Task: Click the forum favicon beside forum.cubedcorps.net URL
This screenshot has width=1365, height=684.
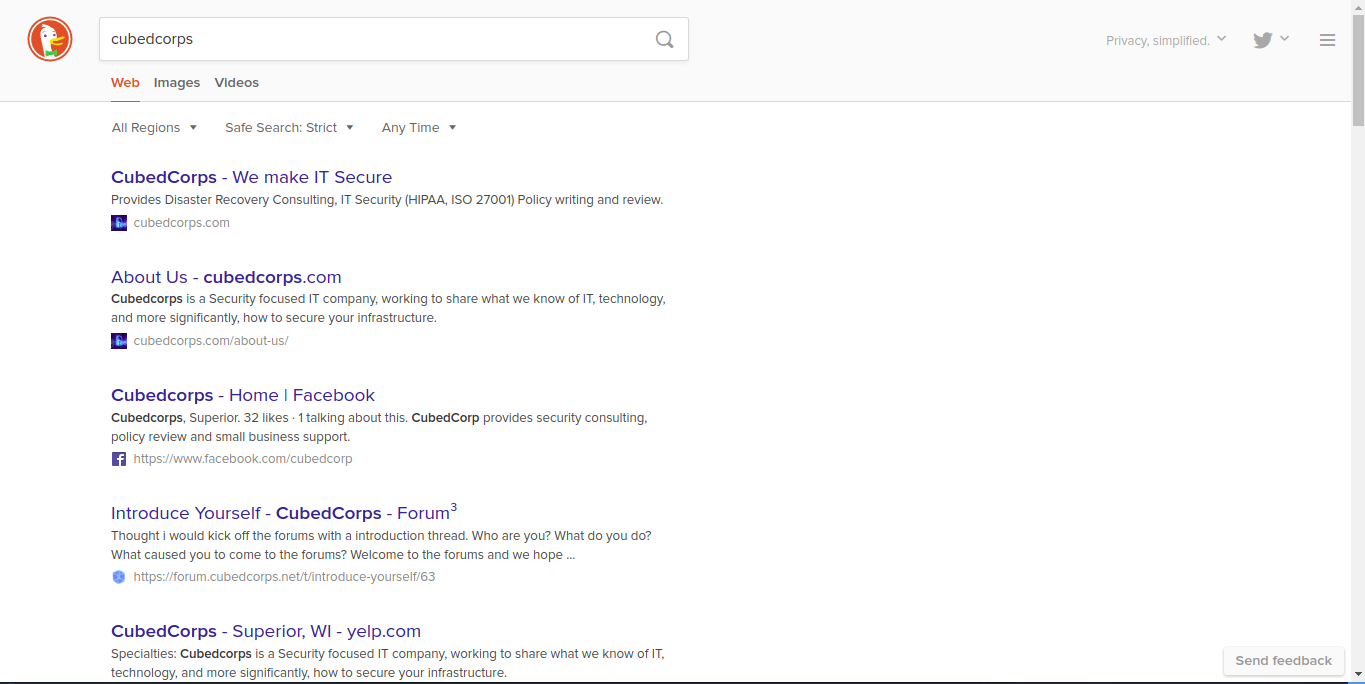Action: (119, 577)
